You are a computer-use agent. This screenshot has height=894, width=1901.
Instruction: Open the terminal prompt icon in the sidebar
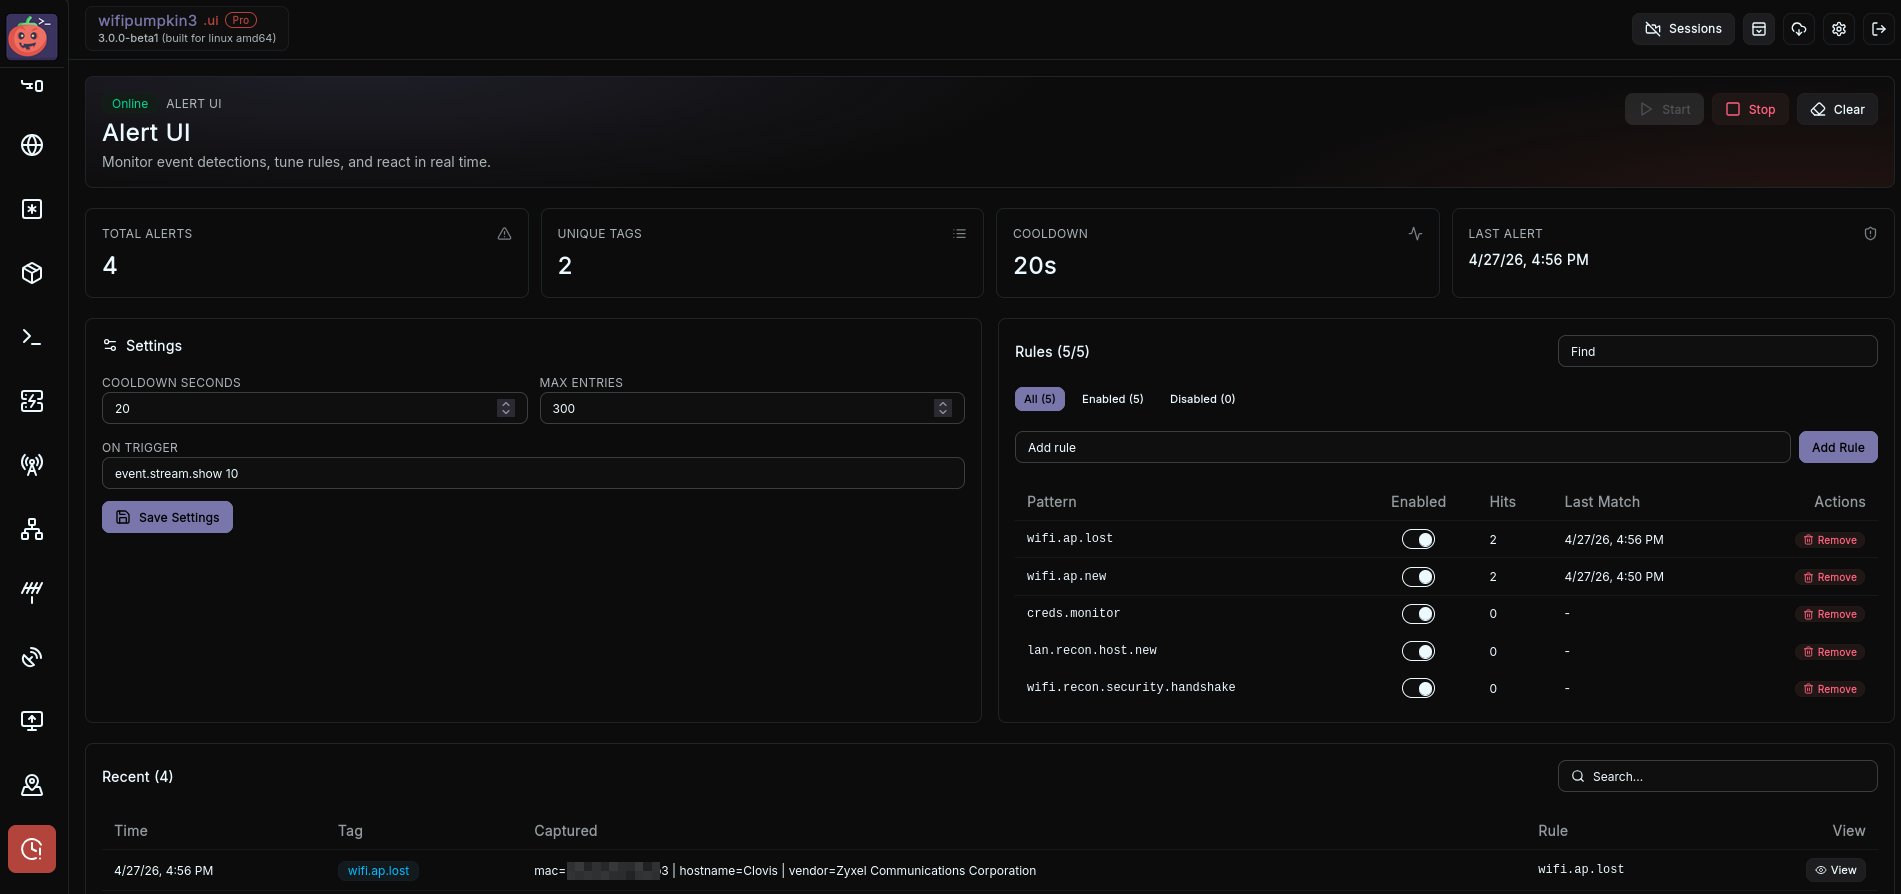coord(32,337)
